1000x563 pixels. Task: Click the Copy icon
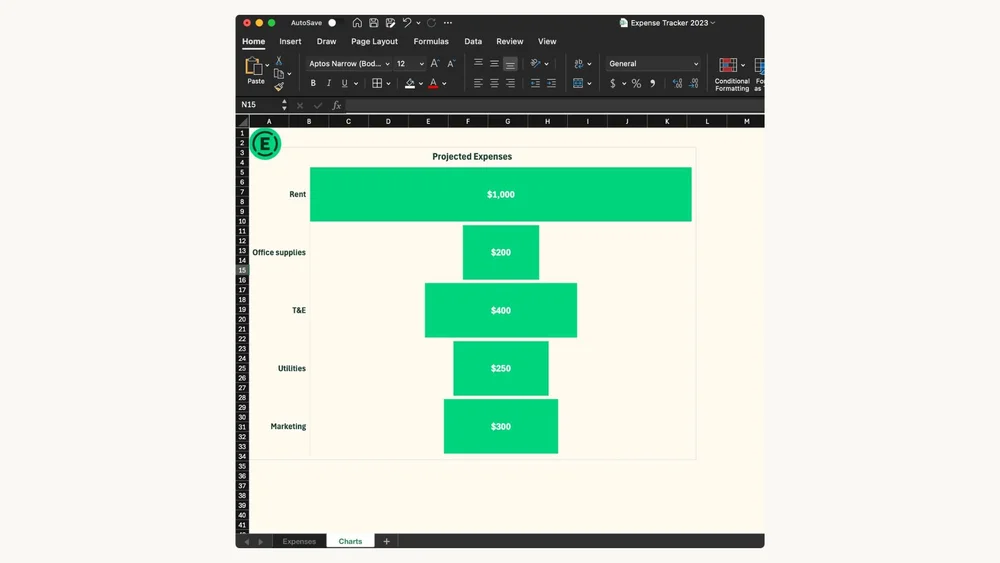coord(279,73)
